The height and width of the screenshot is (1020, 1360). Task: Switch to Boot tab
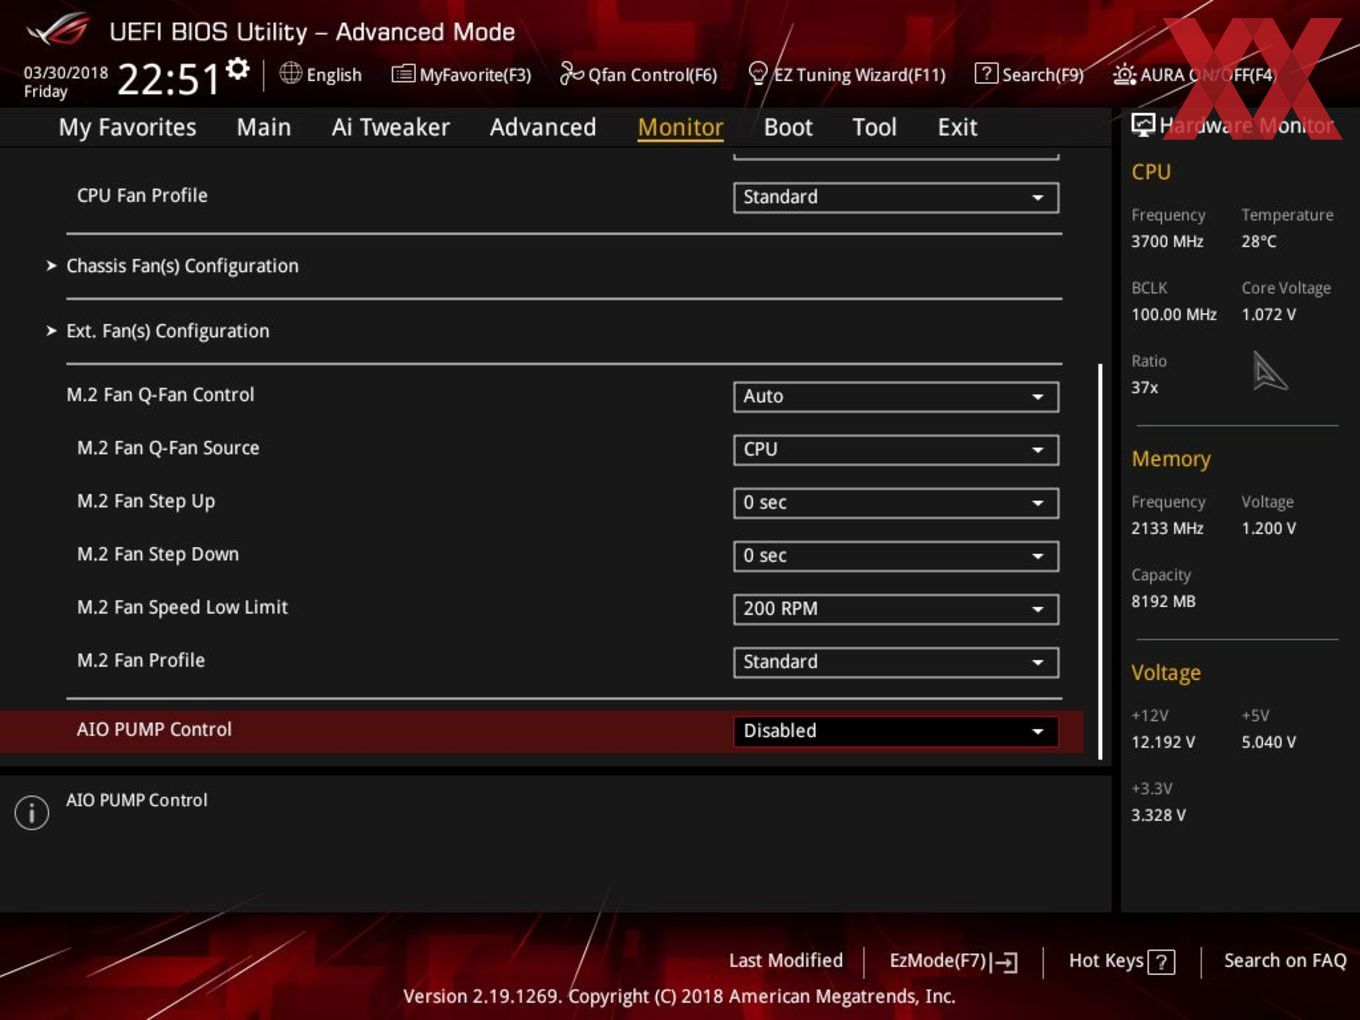point(788,127)
